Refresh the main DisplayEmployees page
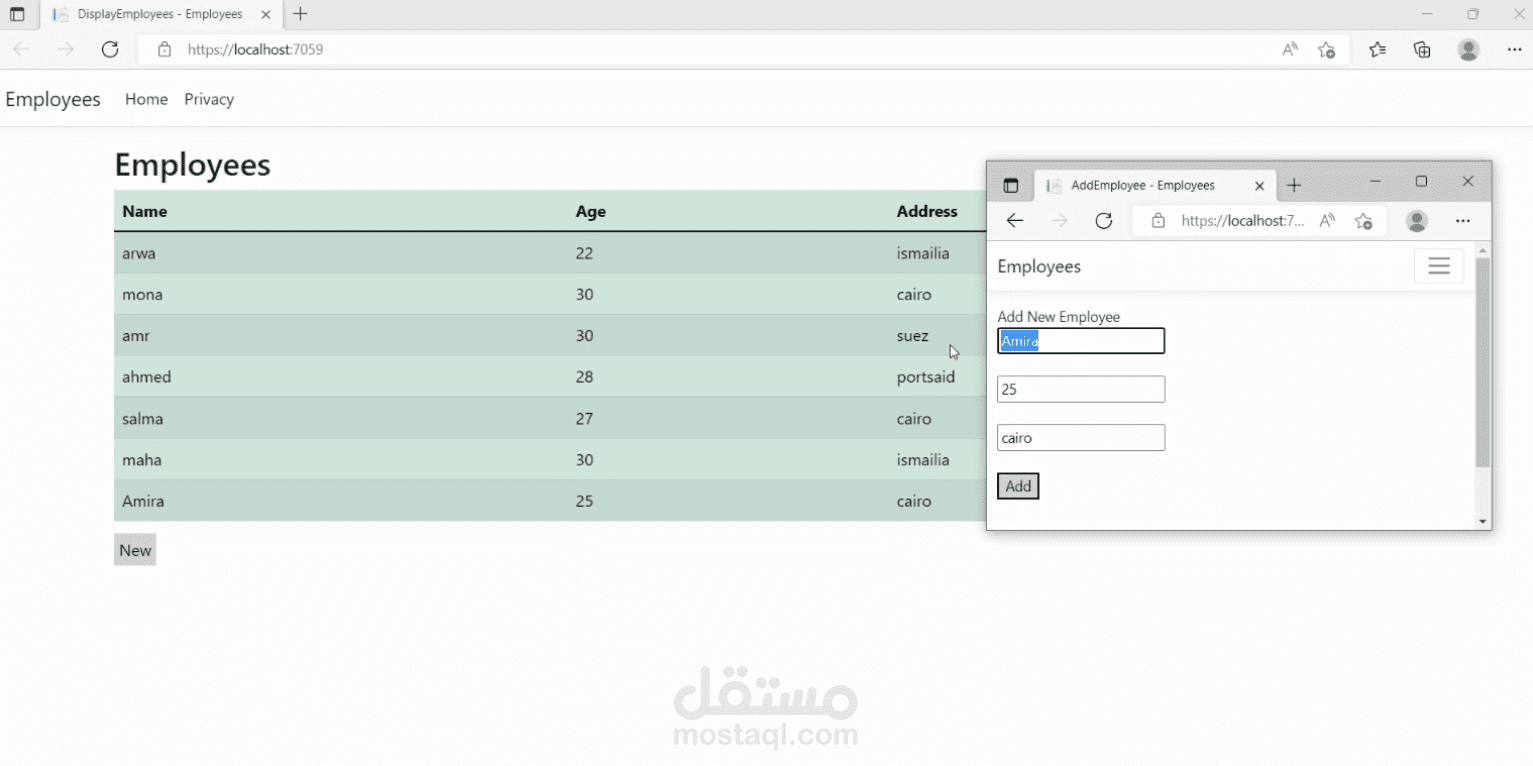The height and width of the screenshot is (766, 1533). coord(110,49)
